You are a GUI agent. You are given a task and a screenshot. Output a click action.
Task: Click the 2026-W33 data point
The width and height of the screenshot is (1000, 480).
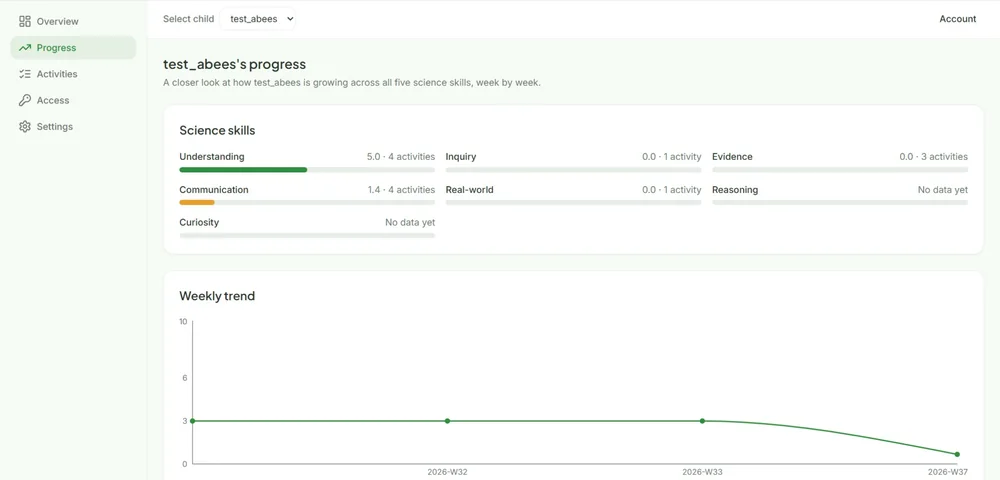[702, 421]
